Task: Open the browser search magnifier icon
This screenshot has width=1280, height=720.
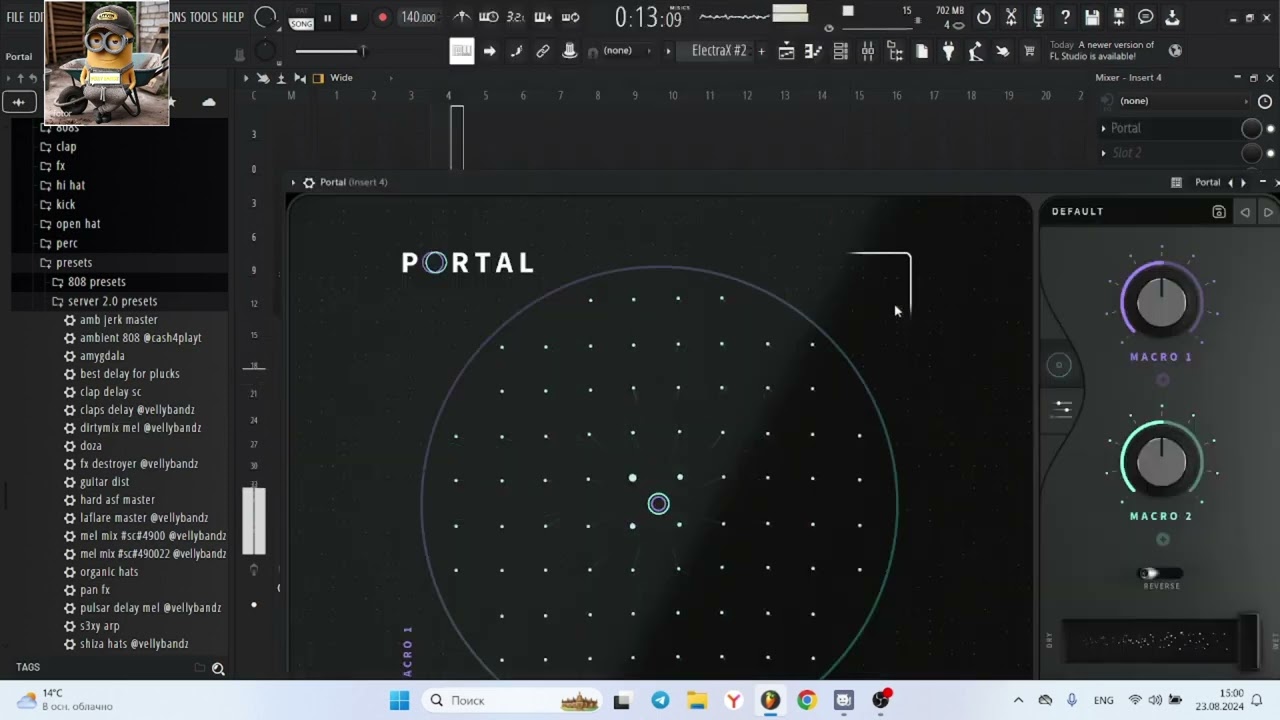Action: (218, 668)
